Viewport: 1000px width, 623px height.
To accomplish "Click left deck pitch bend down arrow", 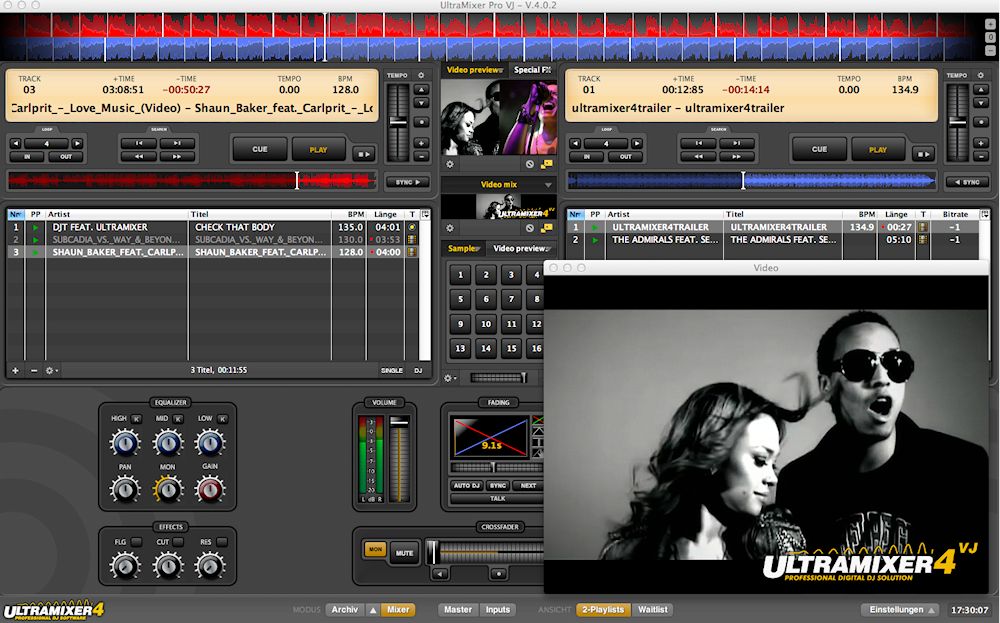I will [421, 103].
